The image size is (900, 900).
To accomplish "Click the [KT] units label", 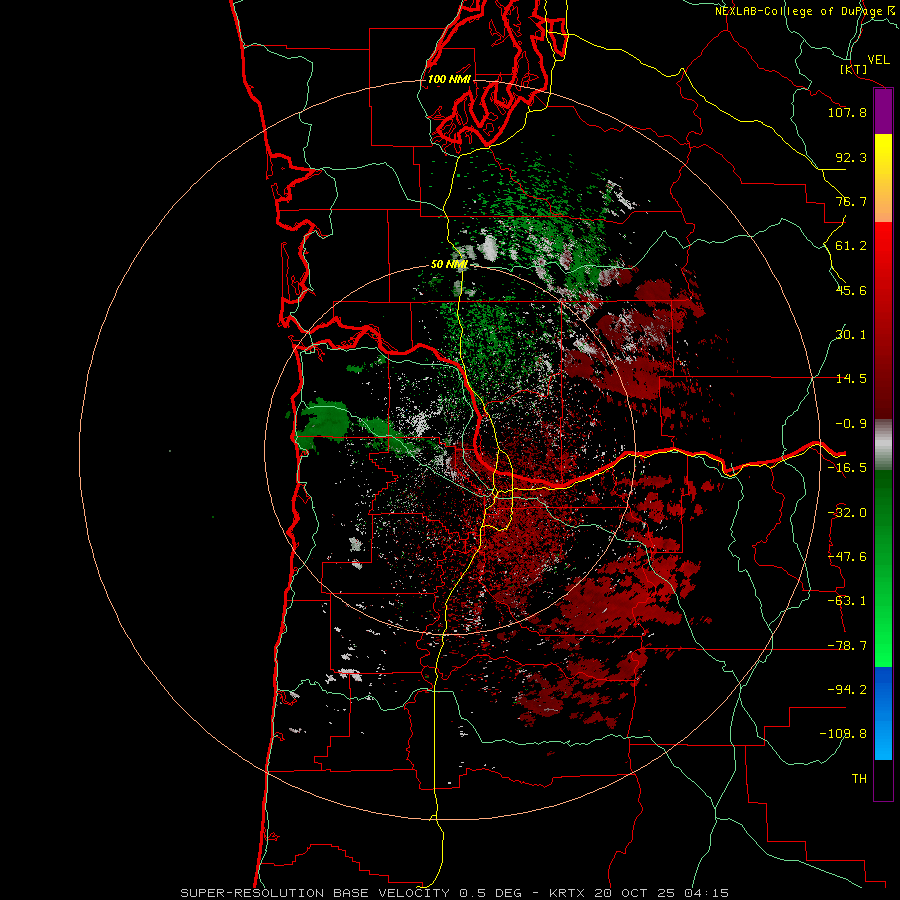I will [x=854, y=69].
